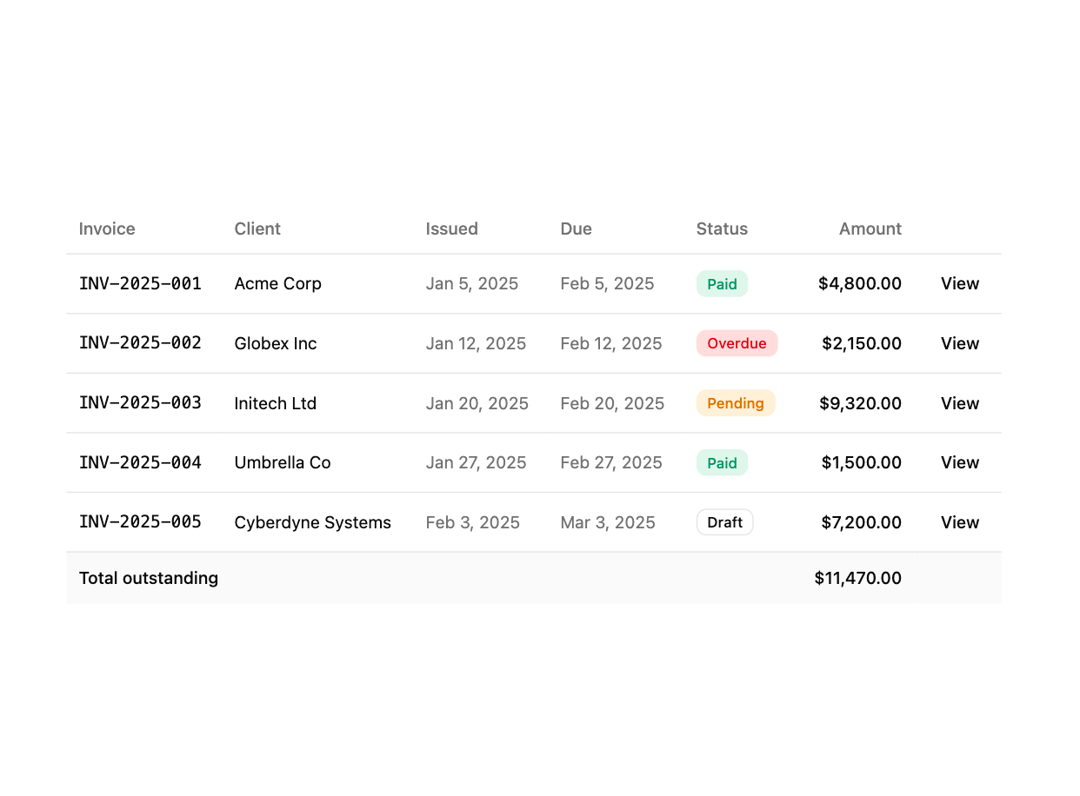Click the Invoice column header
Image resolution: width=1080 pixels, height=796 pixels.
[x=107, y=229]
